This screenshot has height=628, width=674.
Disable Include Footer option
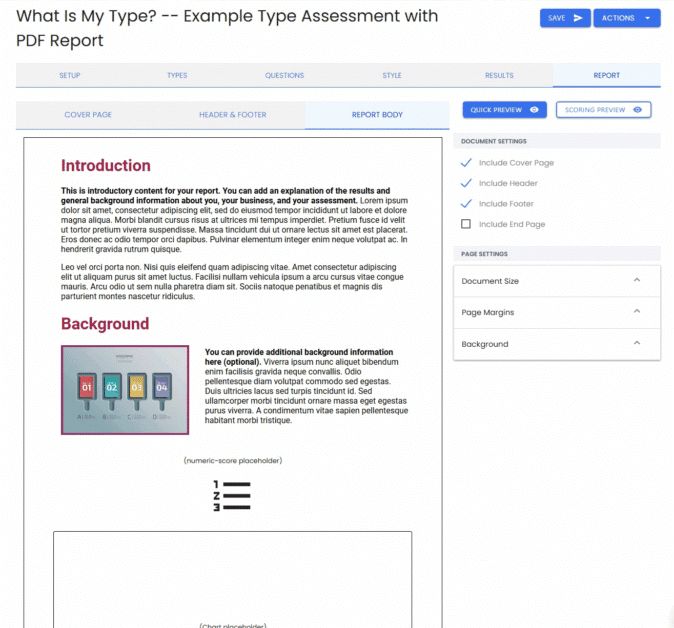coord(466,204)
